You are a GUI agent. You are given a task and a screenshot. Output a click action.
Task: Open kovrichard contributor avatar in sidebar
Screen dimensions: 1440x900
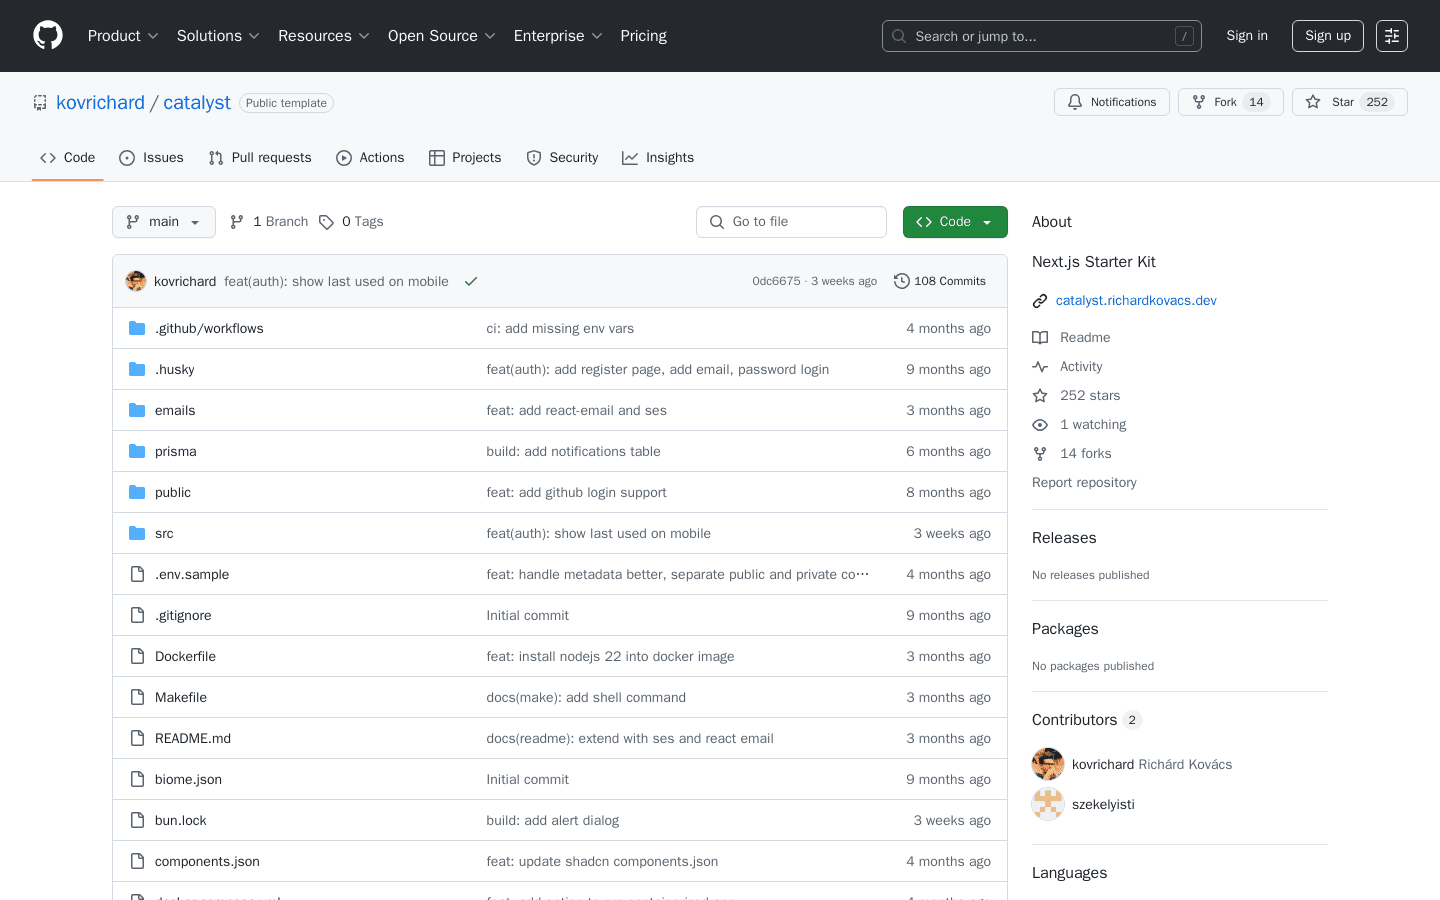1048,764
